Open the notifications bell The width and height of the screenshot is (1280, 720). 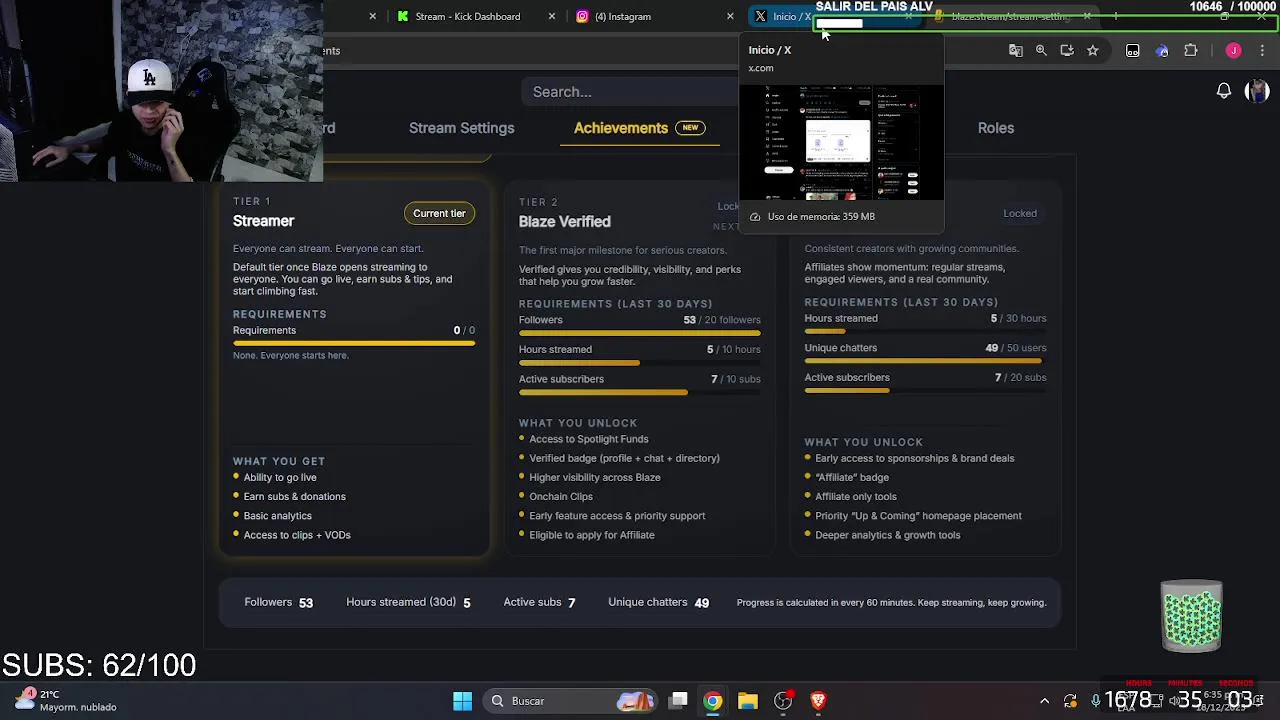pos(1223,91)
